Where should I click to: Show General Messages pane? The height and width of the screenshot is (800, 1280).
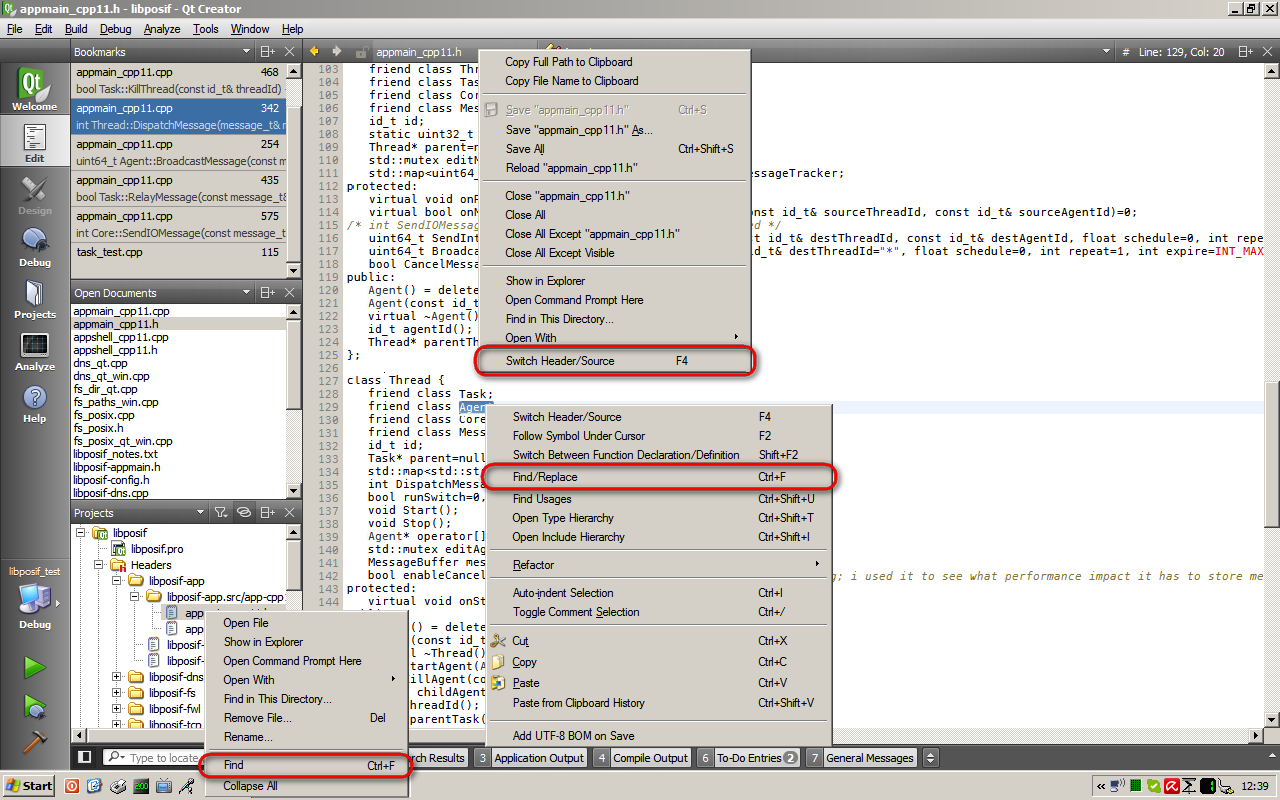(x=861, y=758)
